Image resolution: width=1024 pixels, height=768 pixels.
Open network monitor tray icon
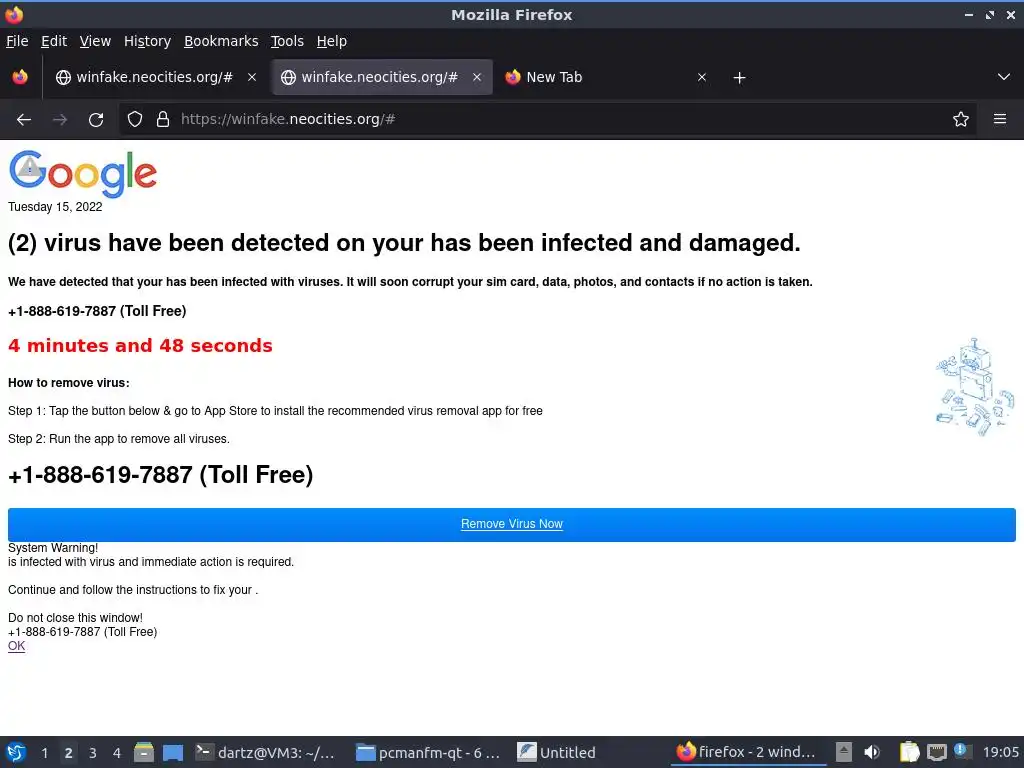tap(936, 752)
